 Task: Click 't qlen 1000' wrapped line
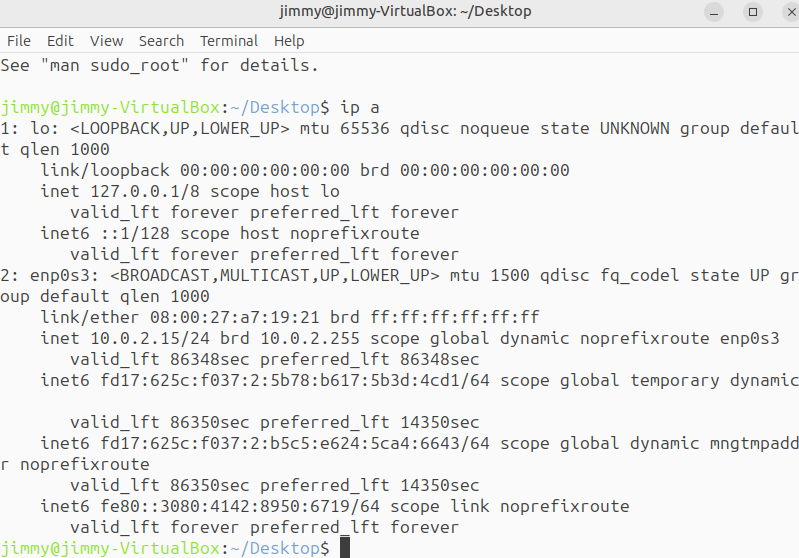pyautogui.click(x=55, y=150)
